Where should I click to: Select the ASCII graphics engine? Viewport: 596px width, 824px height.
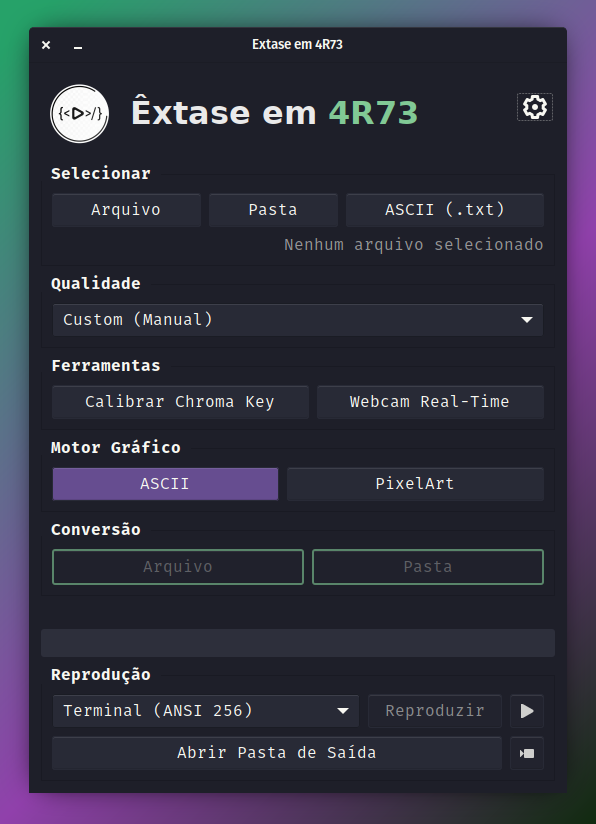[165, 483]
